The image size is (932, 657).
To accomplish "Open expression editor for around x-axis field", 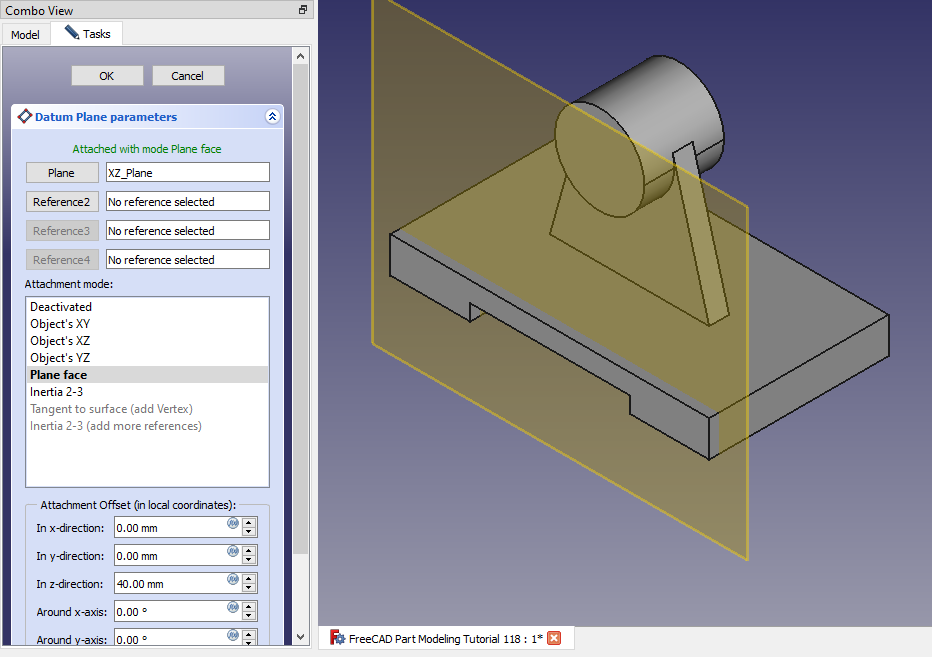I will pyautogui.click(x=233, y=607).
